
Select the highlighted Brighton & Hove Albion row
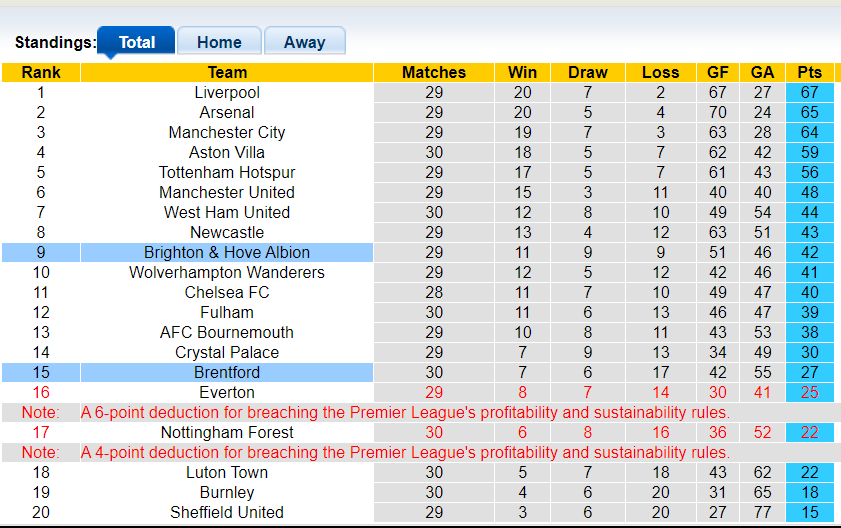coord(227,252)
